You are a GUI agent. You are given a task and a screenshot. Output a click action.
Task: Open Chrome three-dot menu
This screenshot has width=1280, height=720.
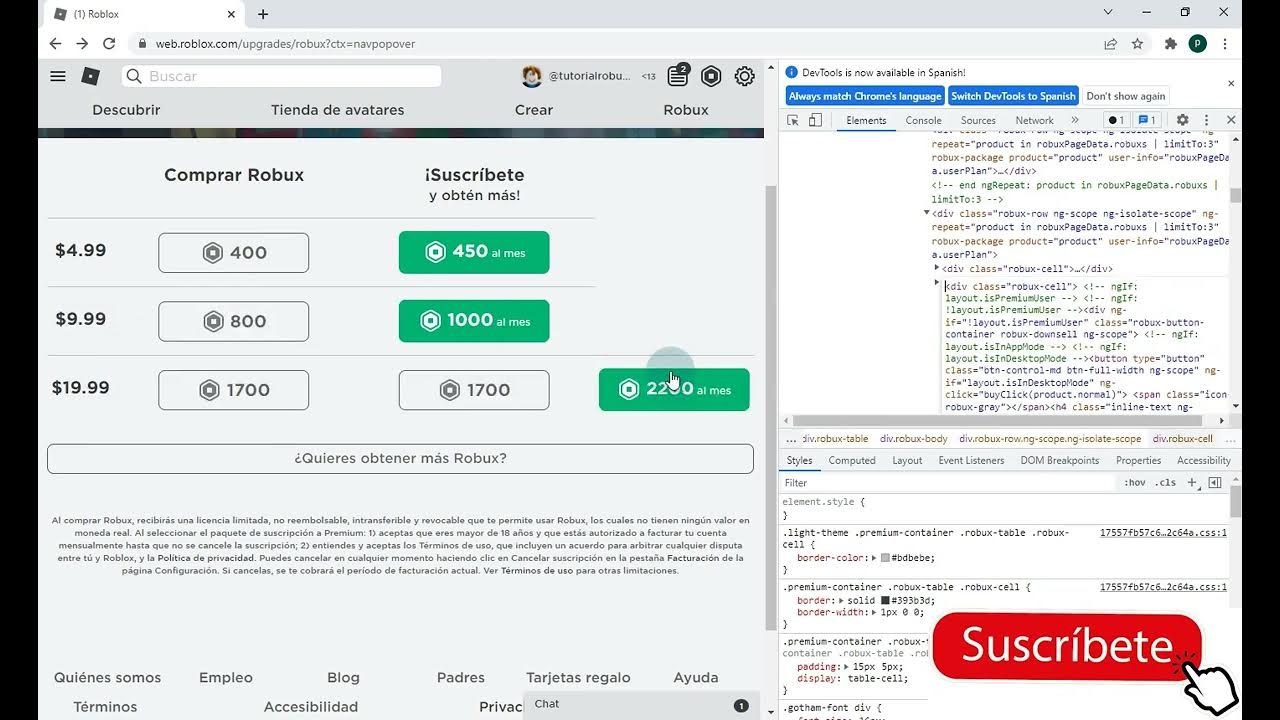tap(1225, 44)
